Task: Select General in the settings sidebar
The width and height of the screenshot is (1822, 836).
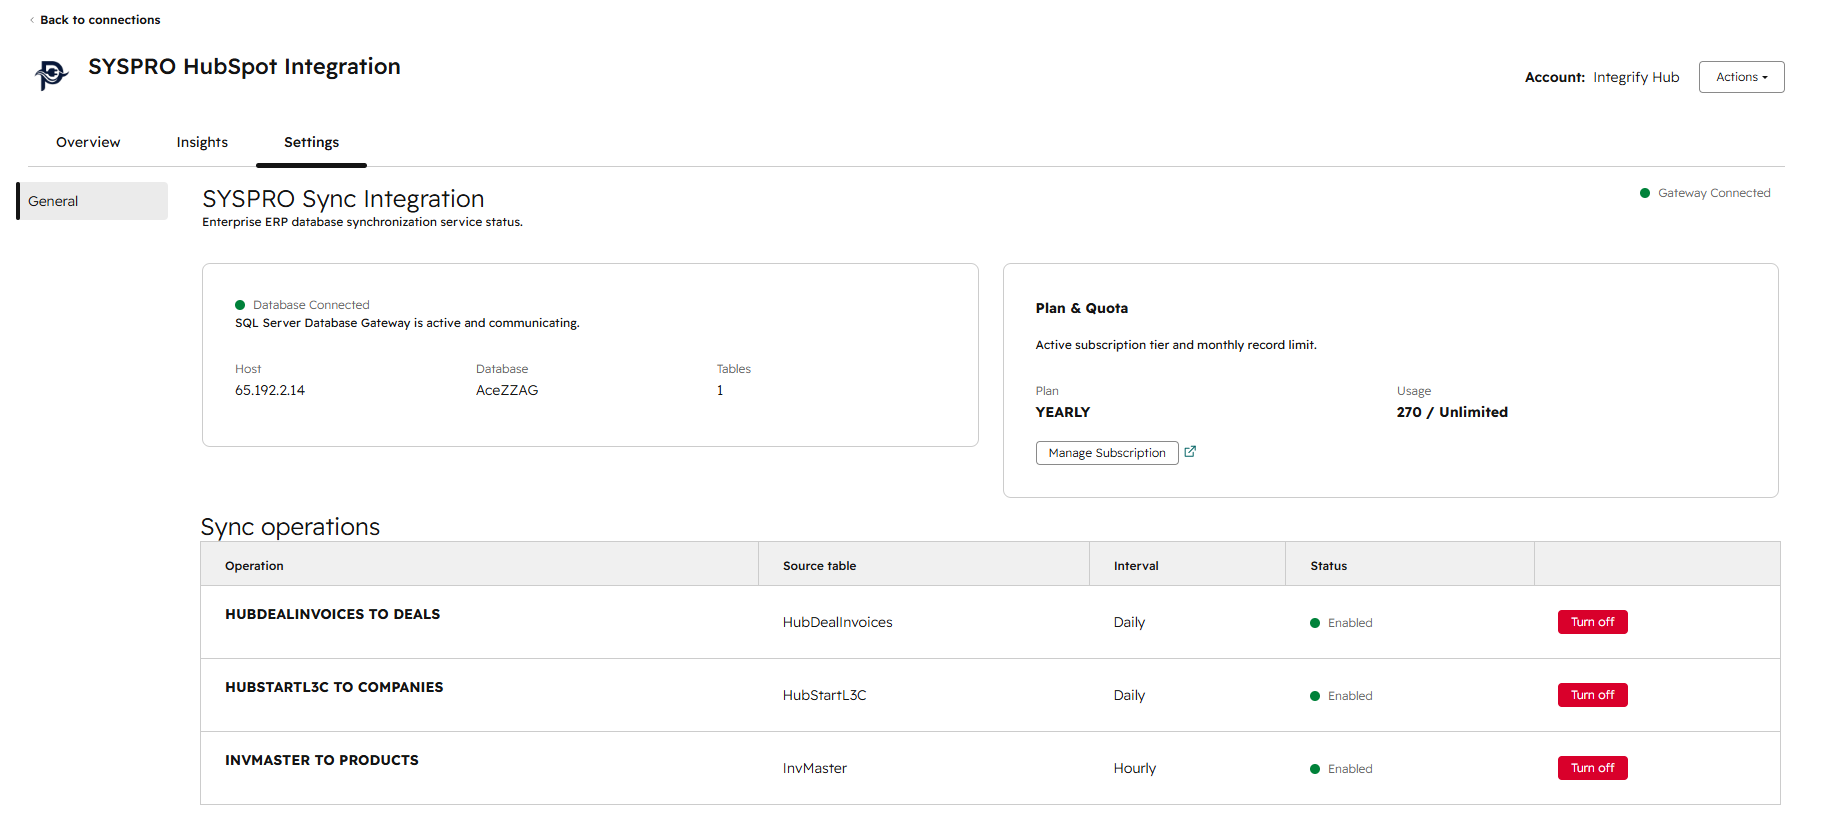Action: point(92,201)
